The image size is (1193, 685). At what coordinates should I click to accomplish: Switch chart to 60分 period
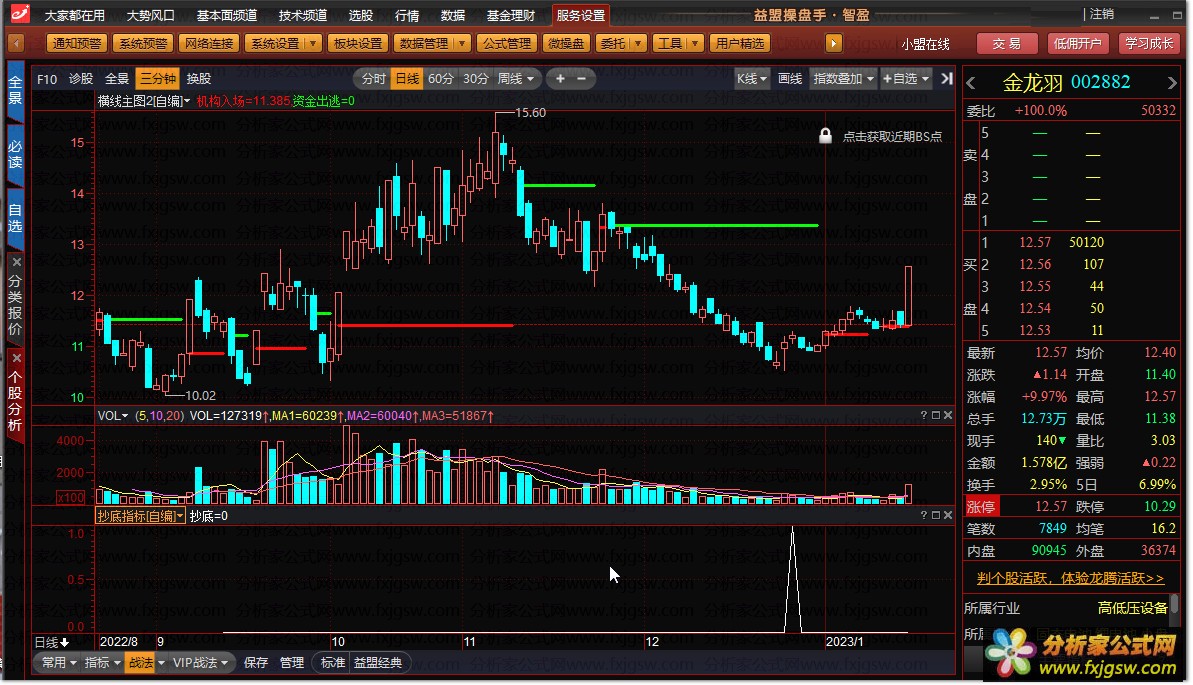tap(441, 78)
